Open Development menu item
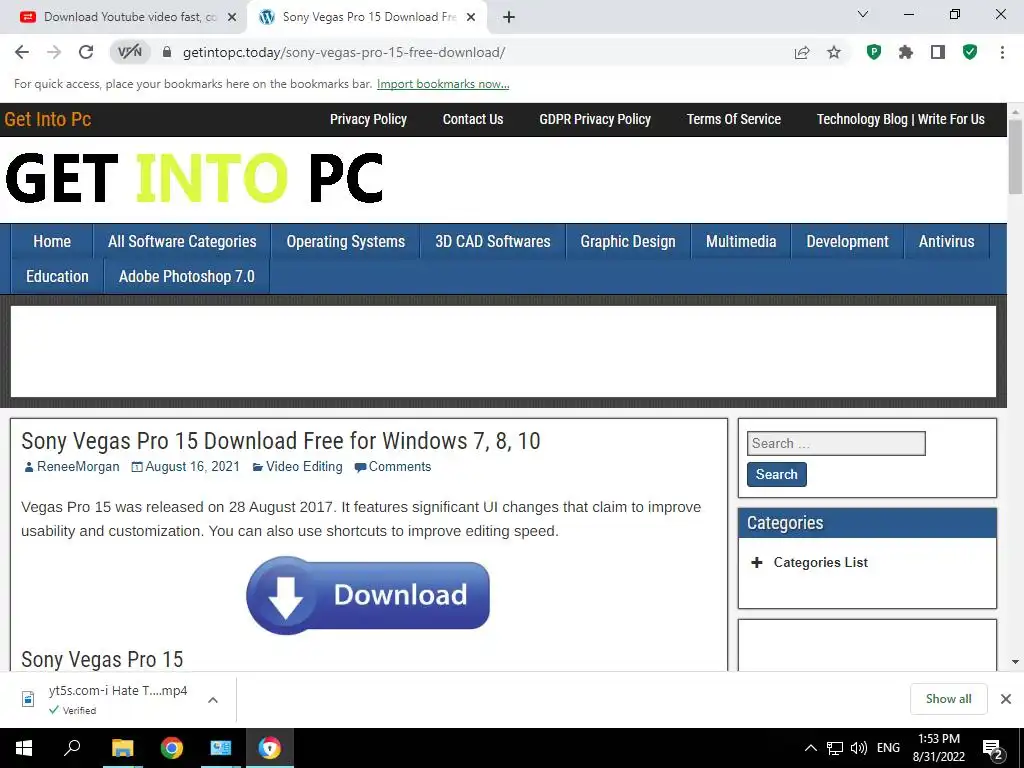1024x768 pixels. [x=847, y=242]
